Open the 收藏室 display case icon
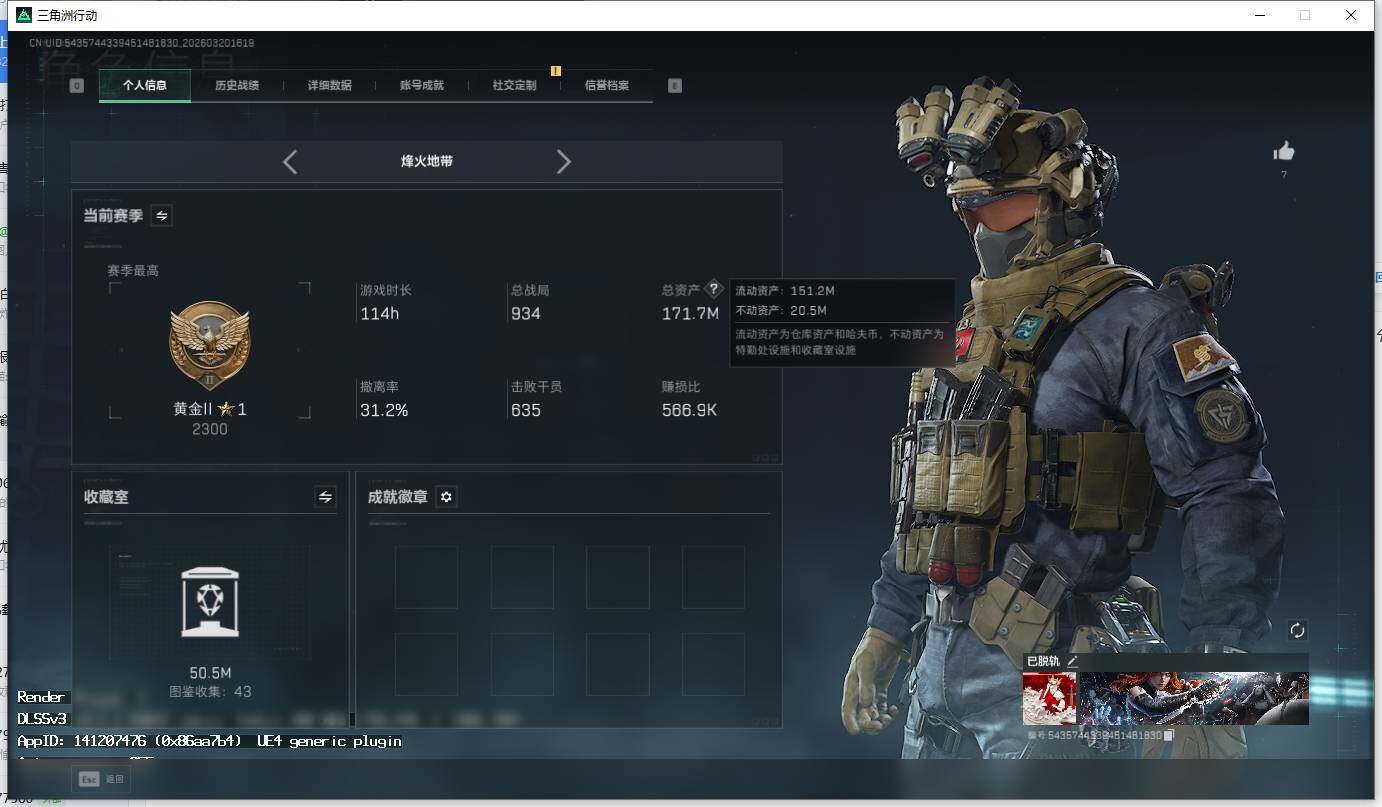Image resolution: width=1382 pixels, height=807 pixels. tap(210, 602)
